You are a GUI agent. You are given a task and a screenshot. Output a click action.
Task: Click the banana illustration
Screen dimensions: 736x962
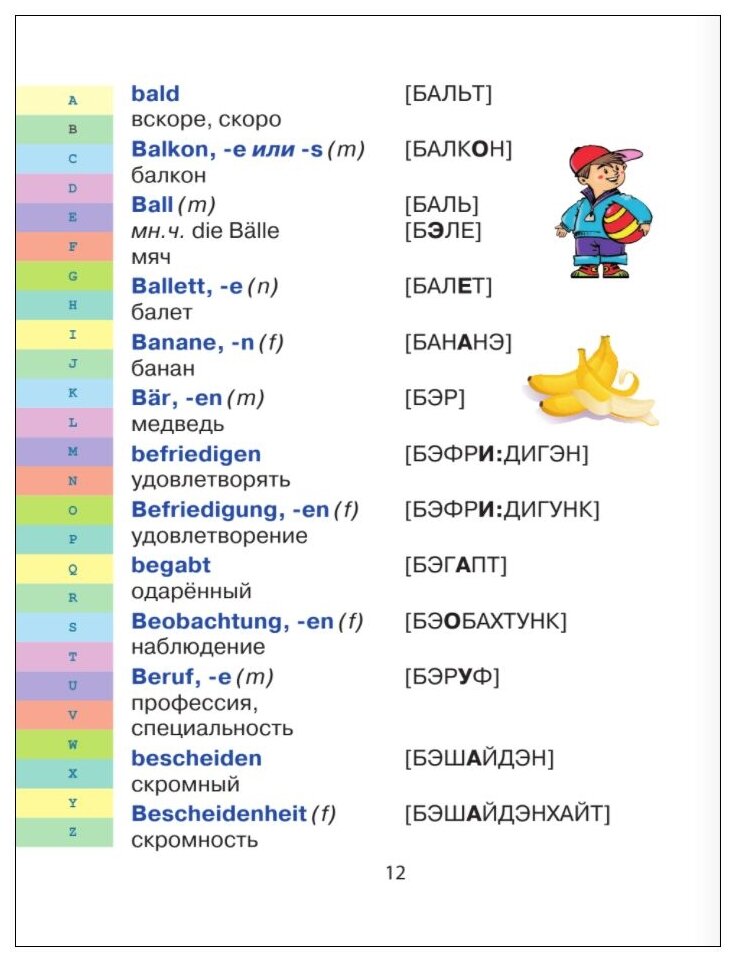592,381
